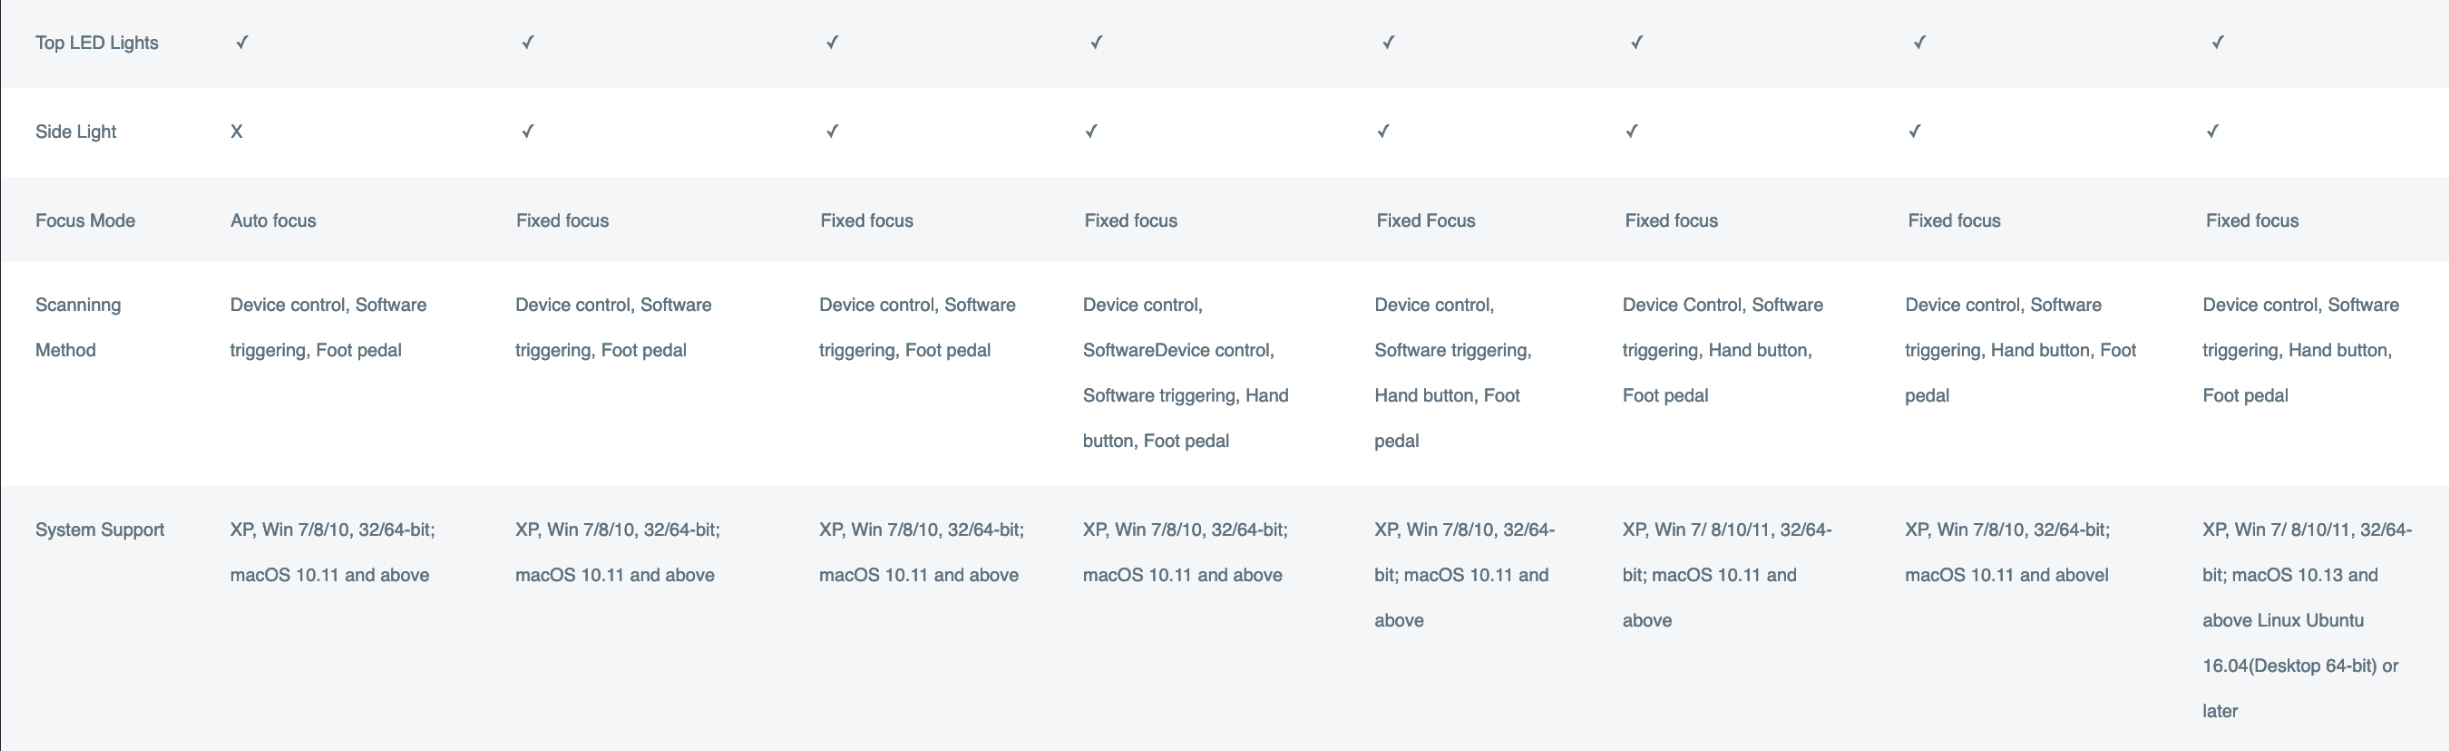Image resolution: width=2449 pixels, height=751 pixels.
Task: Select the Side Light row label
Action: tap(76, 132)
